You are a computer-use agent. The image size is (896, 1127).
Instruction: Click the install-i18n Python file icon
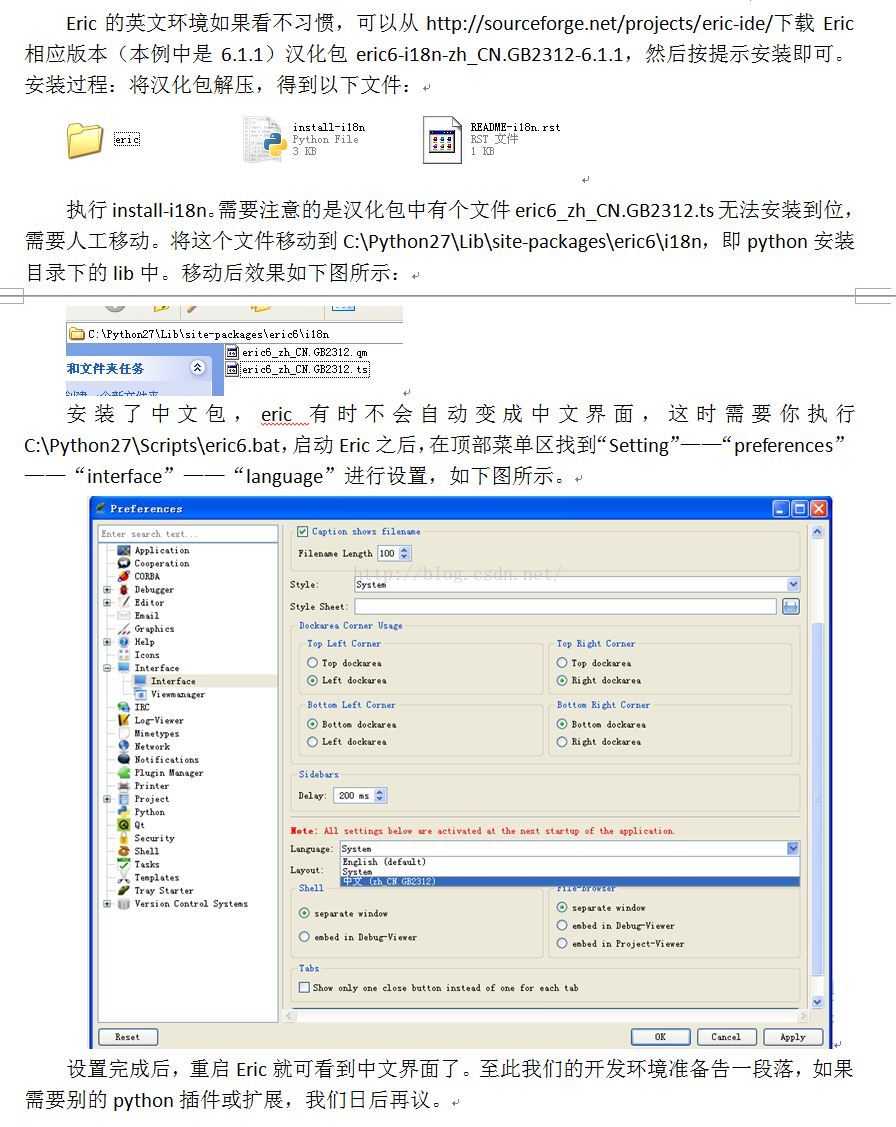(x=265, y=139)
